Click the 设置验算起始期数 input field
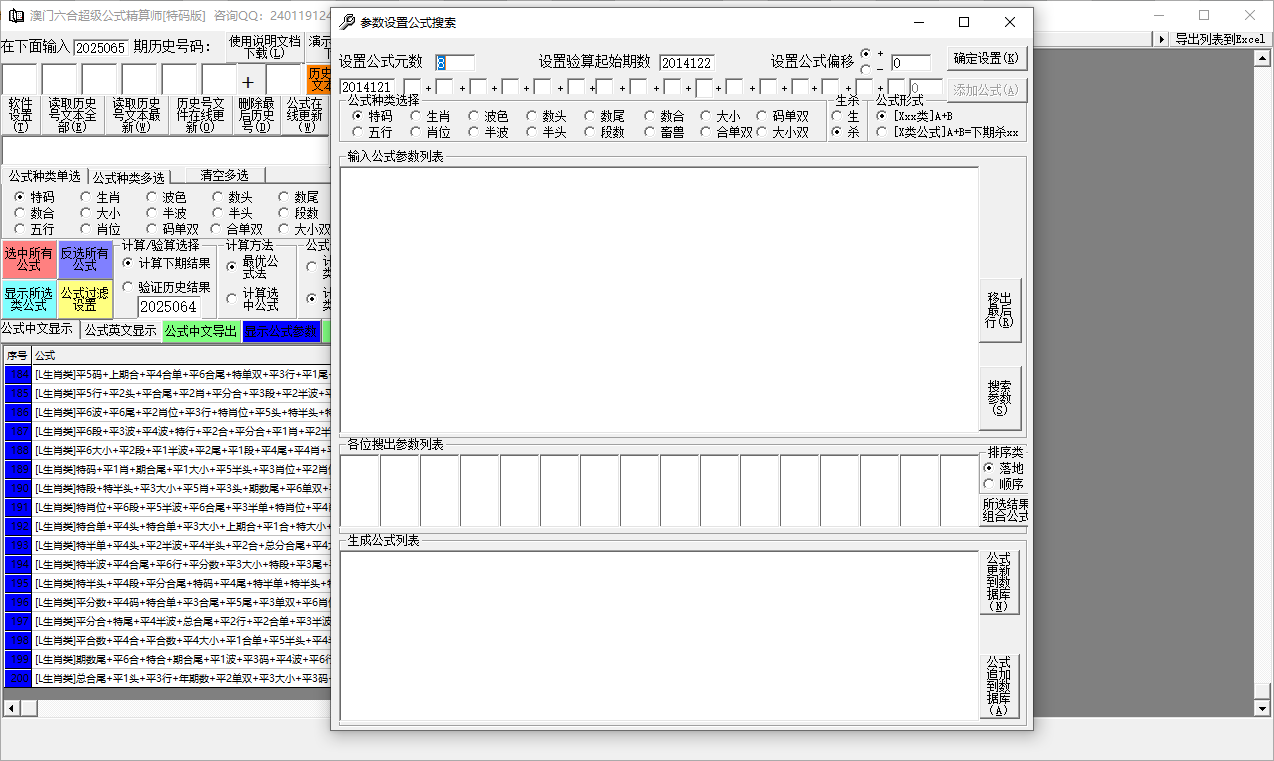The width and height of the screenshot is (1274, 761). coord(686,63)
